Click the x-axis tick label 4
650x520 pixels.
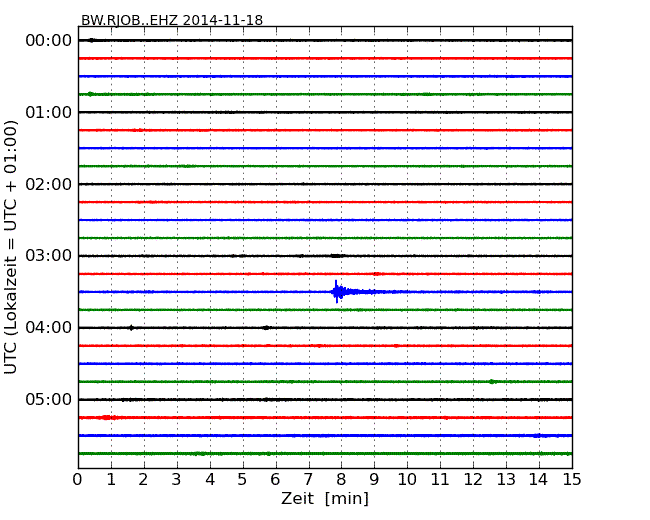(x=210, y=480)
